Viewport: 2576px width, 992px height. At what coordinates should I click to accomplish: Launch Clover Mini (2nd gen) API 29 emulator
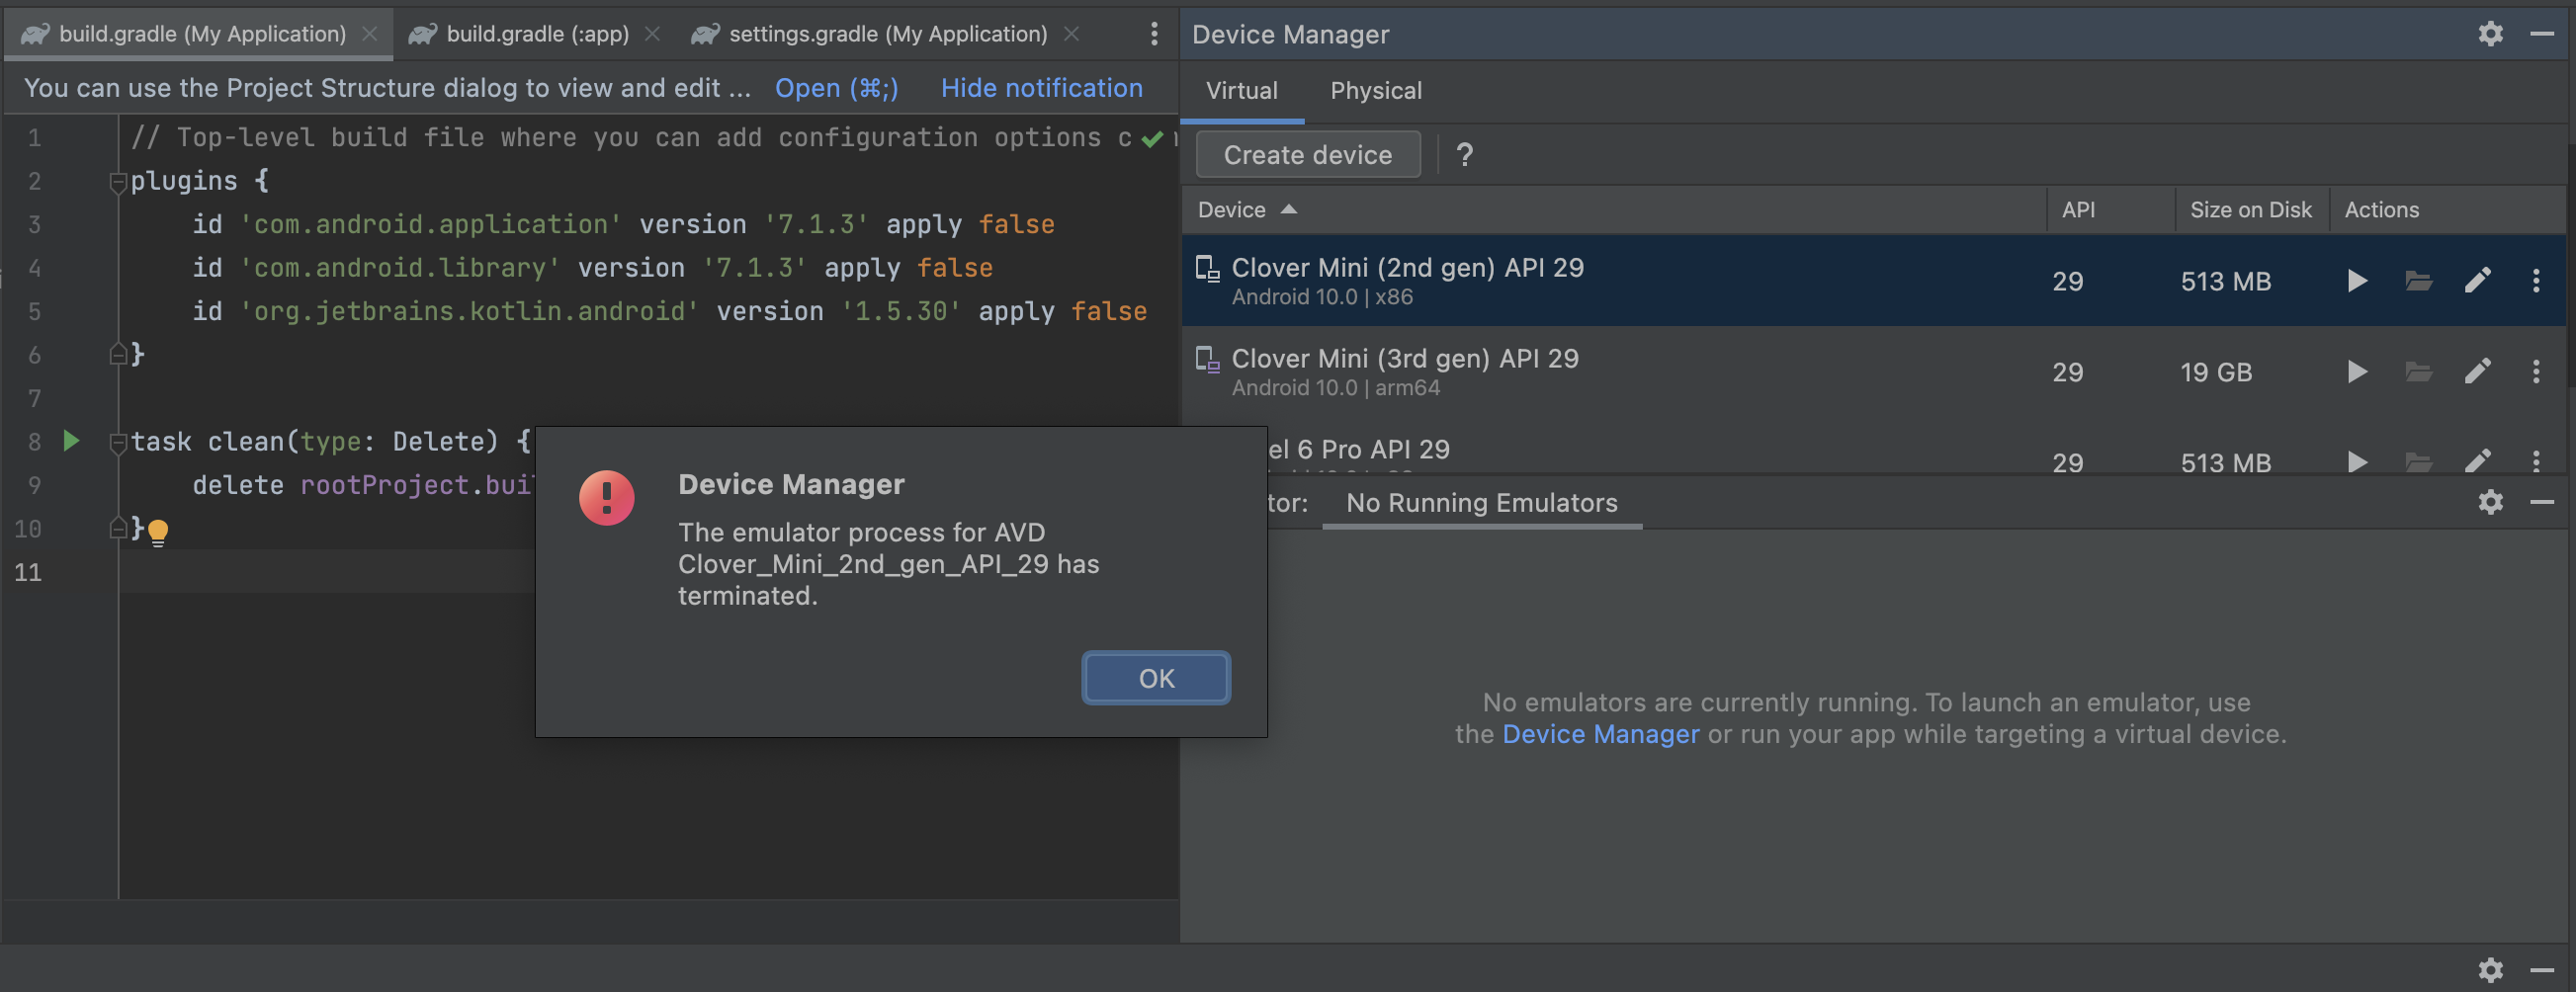point(2357,281)
